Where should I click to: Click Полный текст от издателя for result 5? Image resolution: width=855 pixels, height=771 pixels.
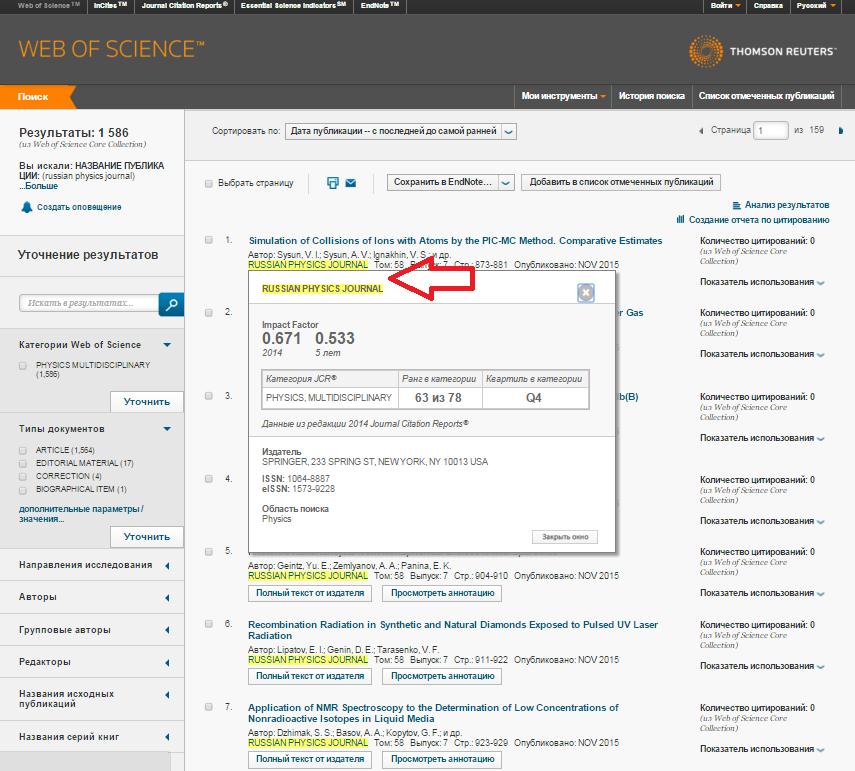click(310, 593)
